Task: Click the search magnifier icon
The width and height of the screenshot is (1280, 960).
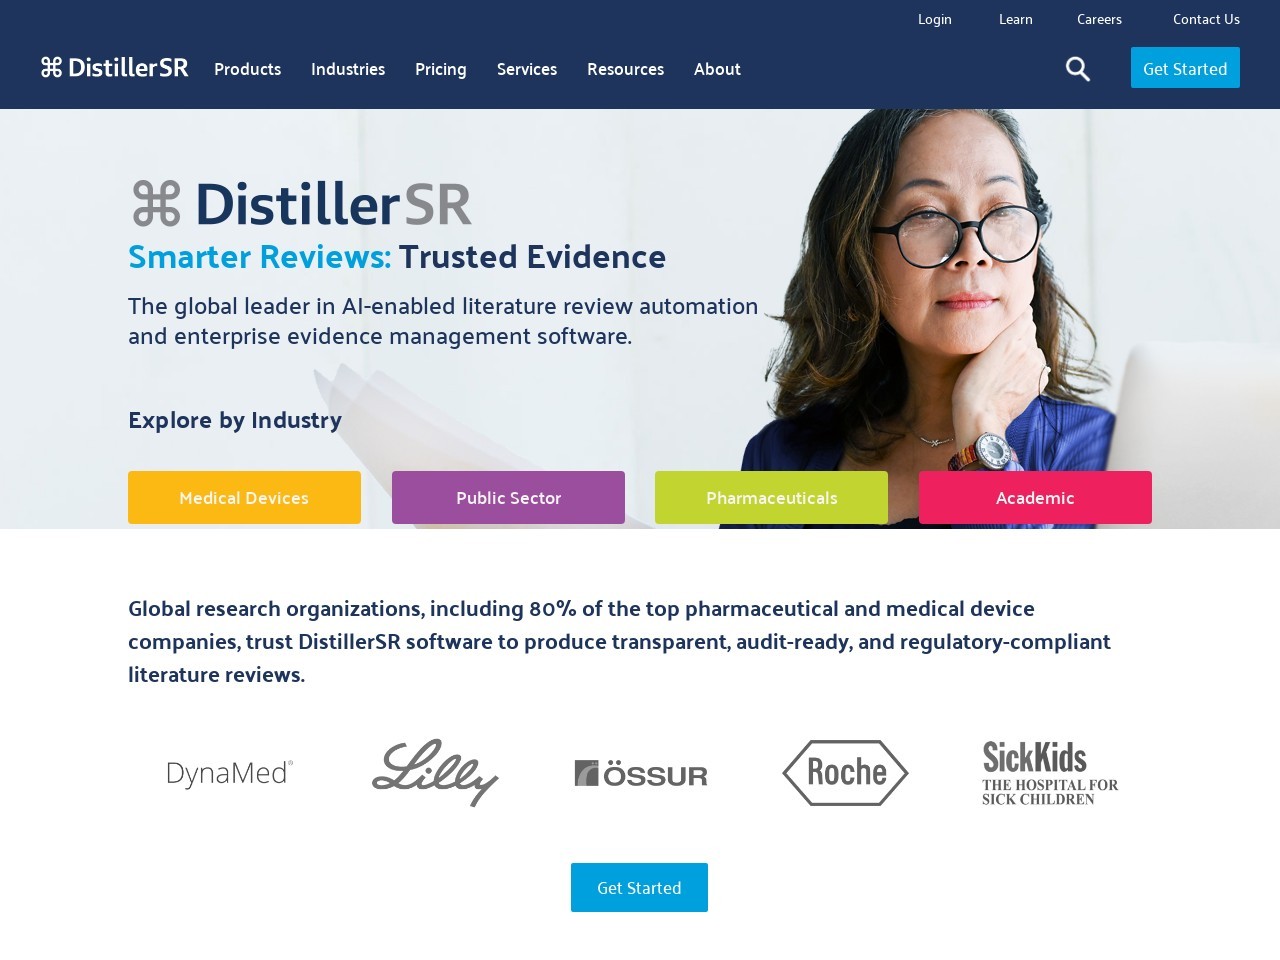Action: click(x=1077, y=69)
